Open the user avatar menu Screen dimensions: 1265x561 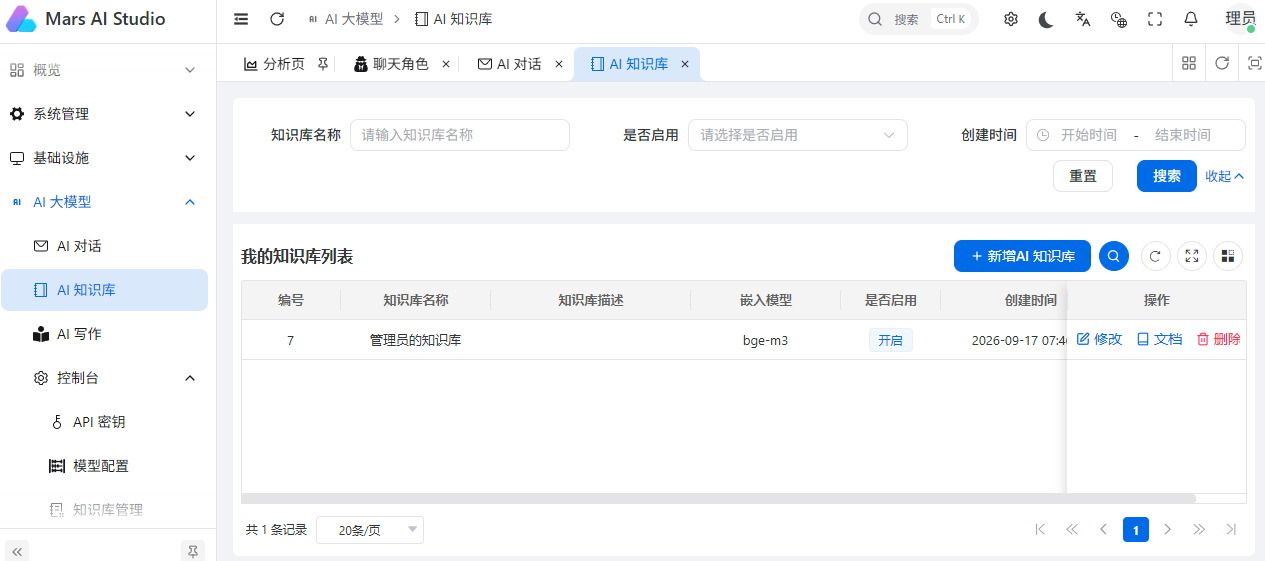[1240, 19]
